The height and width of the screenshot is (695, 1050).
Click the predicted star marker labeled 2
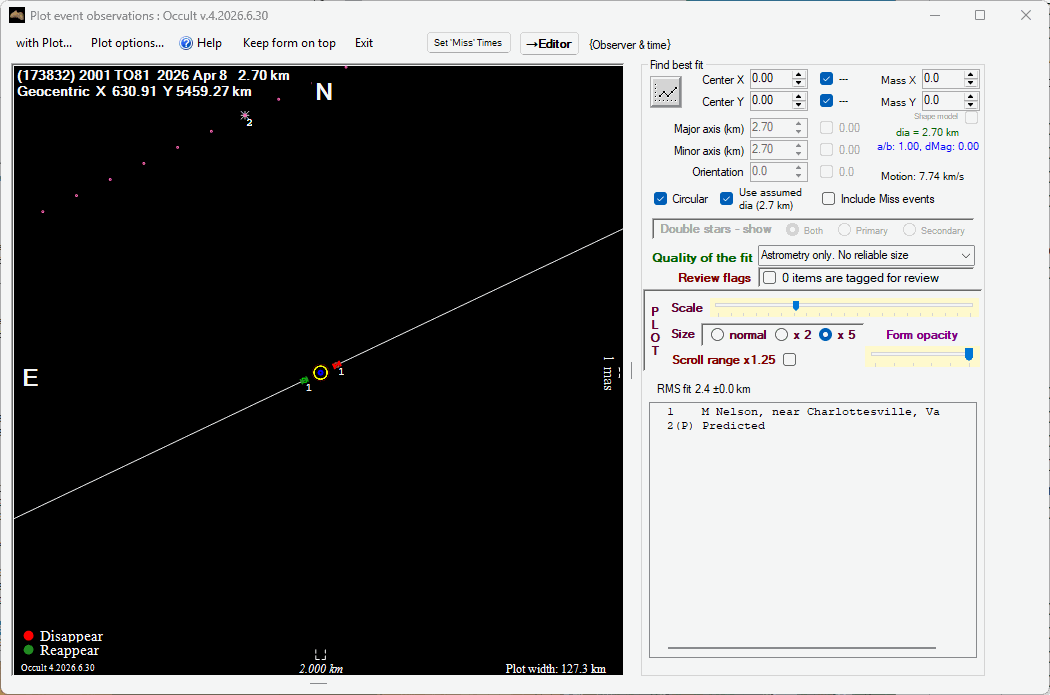(245, 115)
